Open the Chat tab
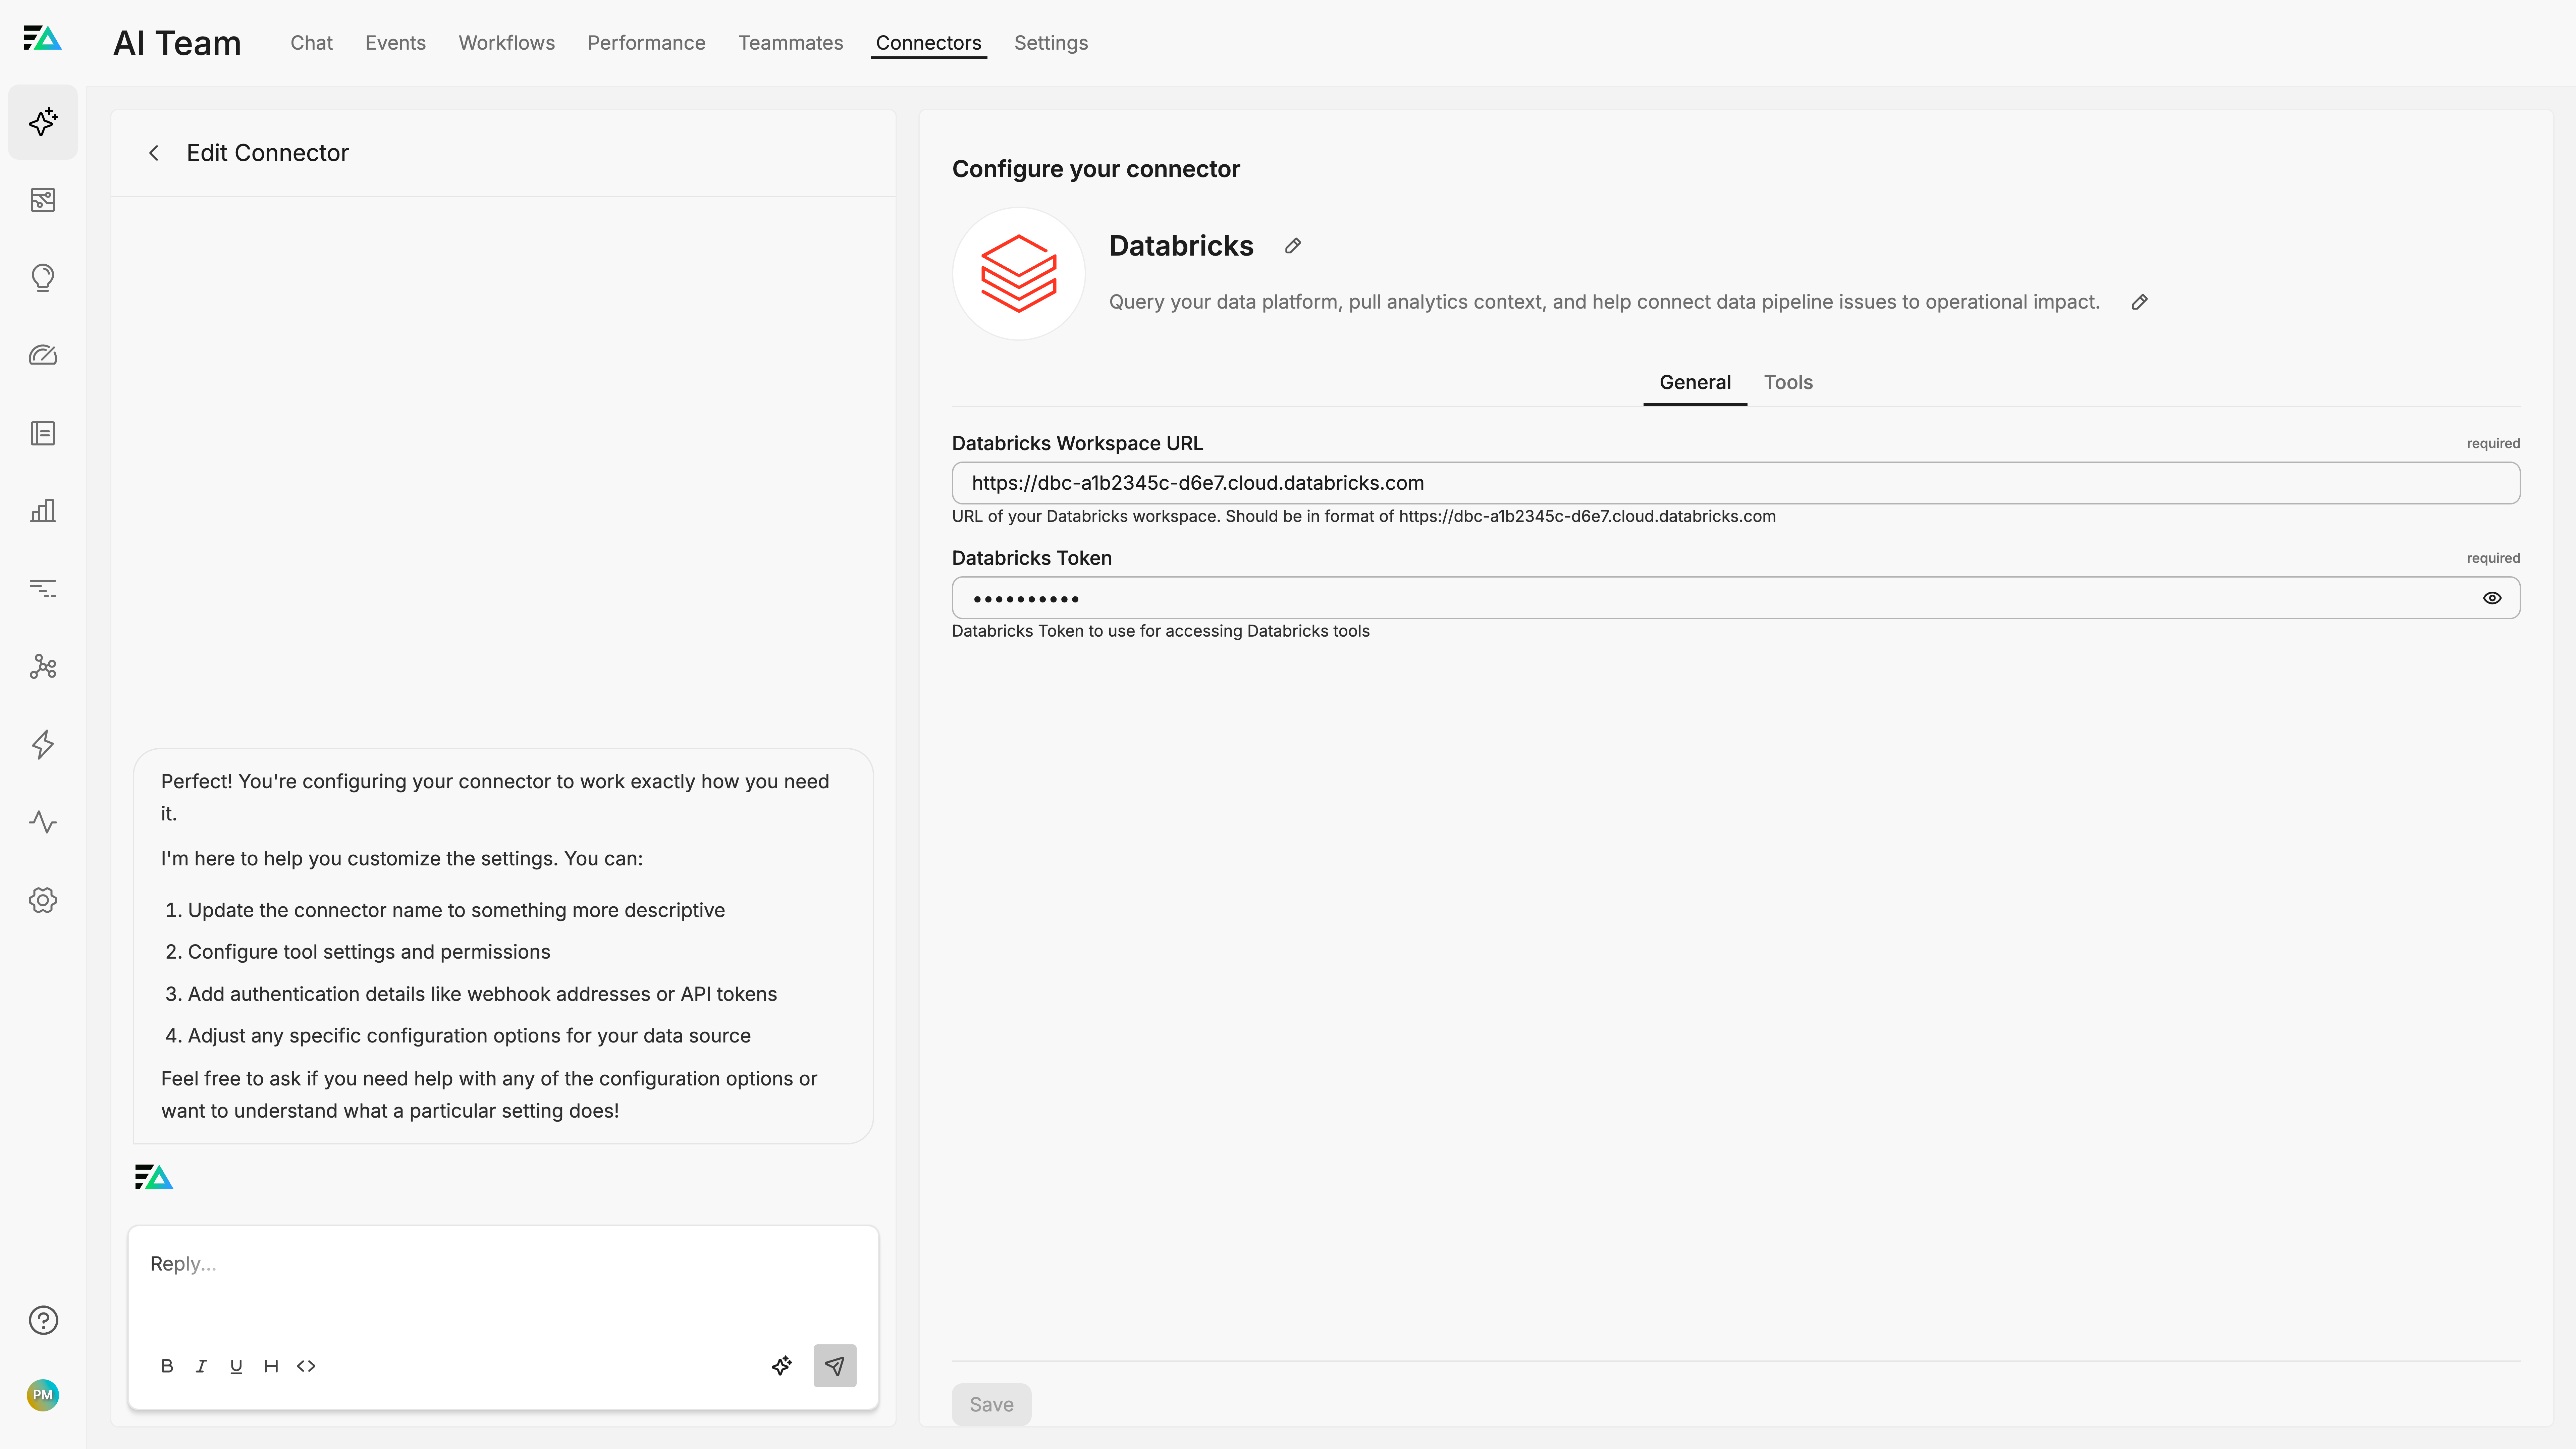The width and height of the screenshot is (2576, 1449). coord(311,43)
